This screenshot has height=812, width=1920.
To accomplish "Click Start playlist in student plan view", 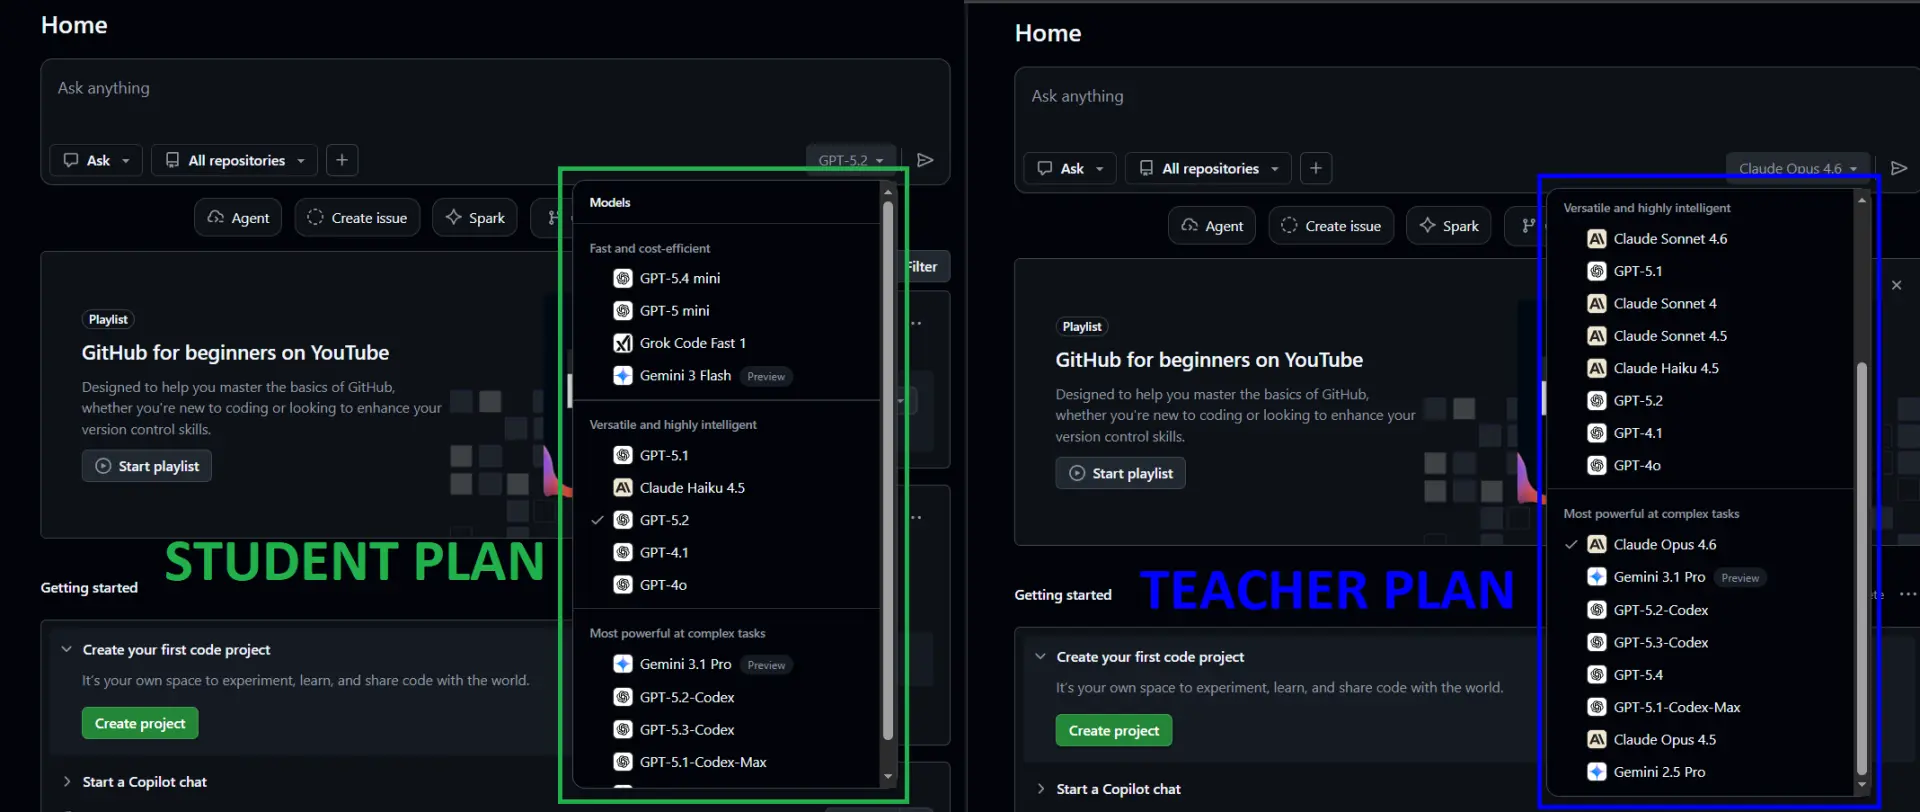I will 147,466.
